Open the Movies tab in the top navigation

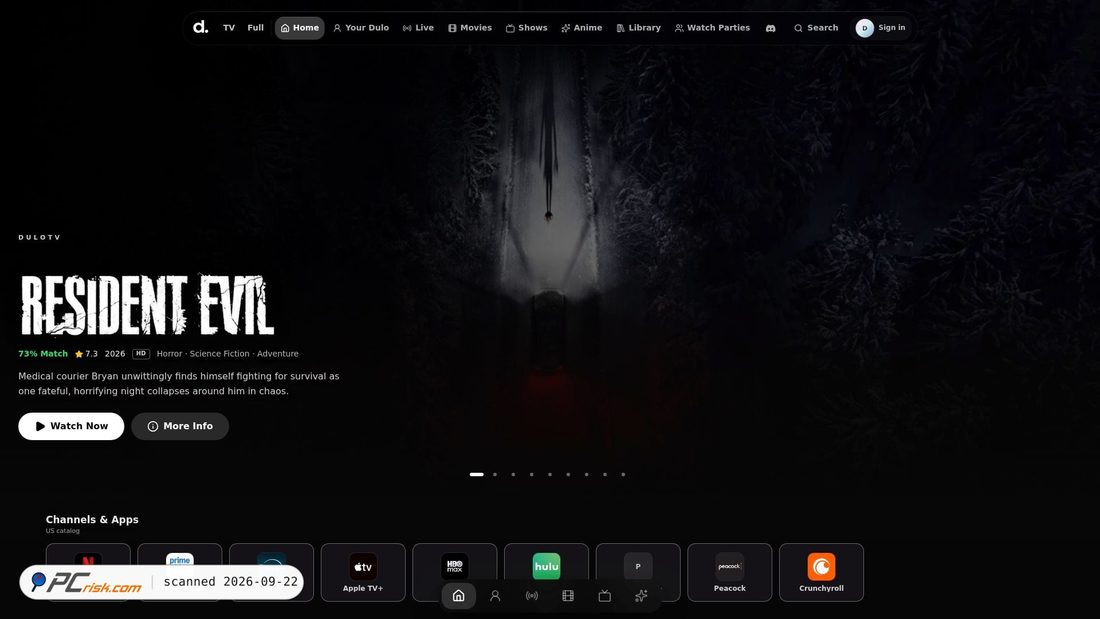click(x=470, y=28)
